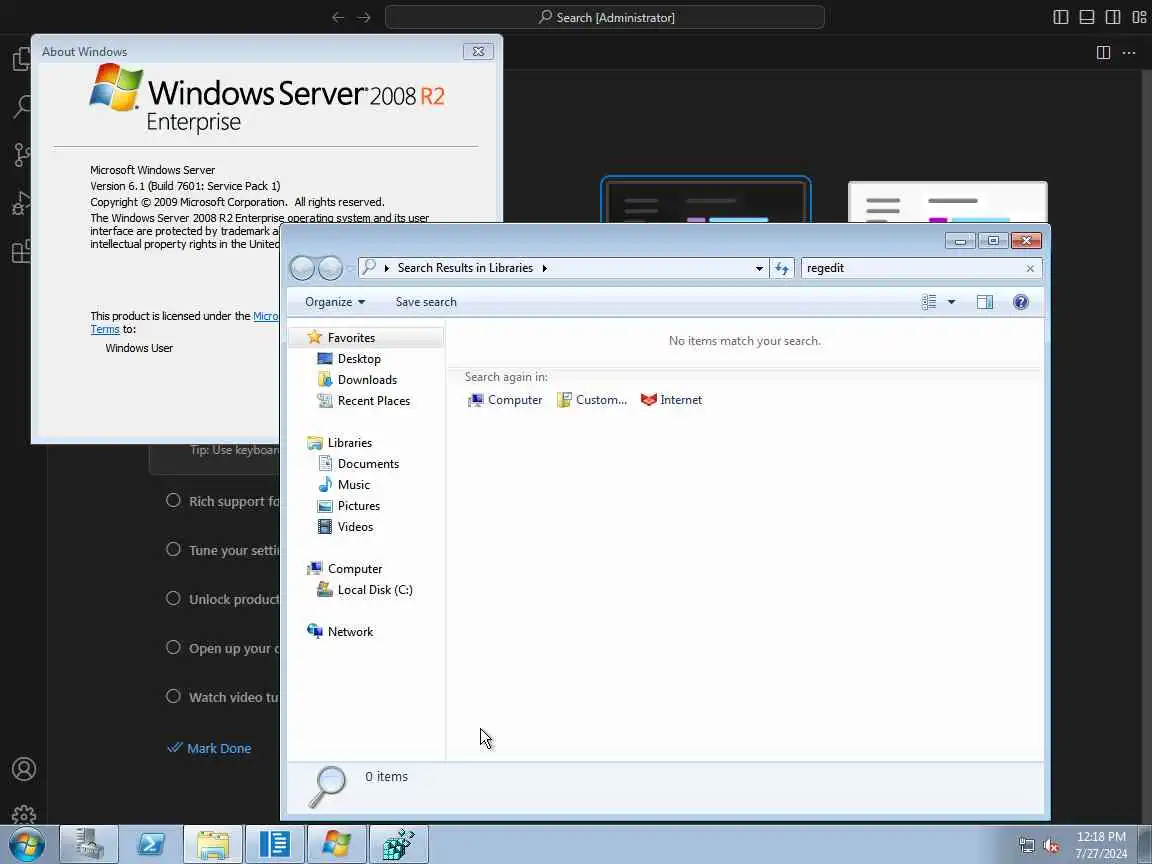The height and width of the screenshot is (864, 1152).
Task: Toggle secondary side bar layout icon
Action: (x=1113, y=17)
